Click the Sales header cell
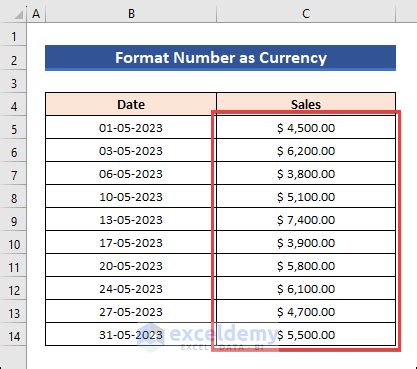The width and height of the screenshot is (417, 369). (x=306, y=104)
